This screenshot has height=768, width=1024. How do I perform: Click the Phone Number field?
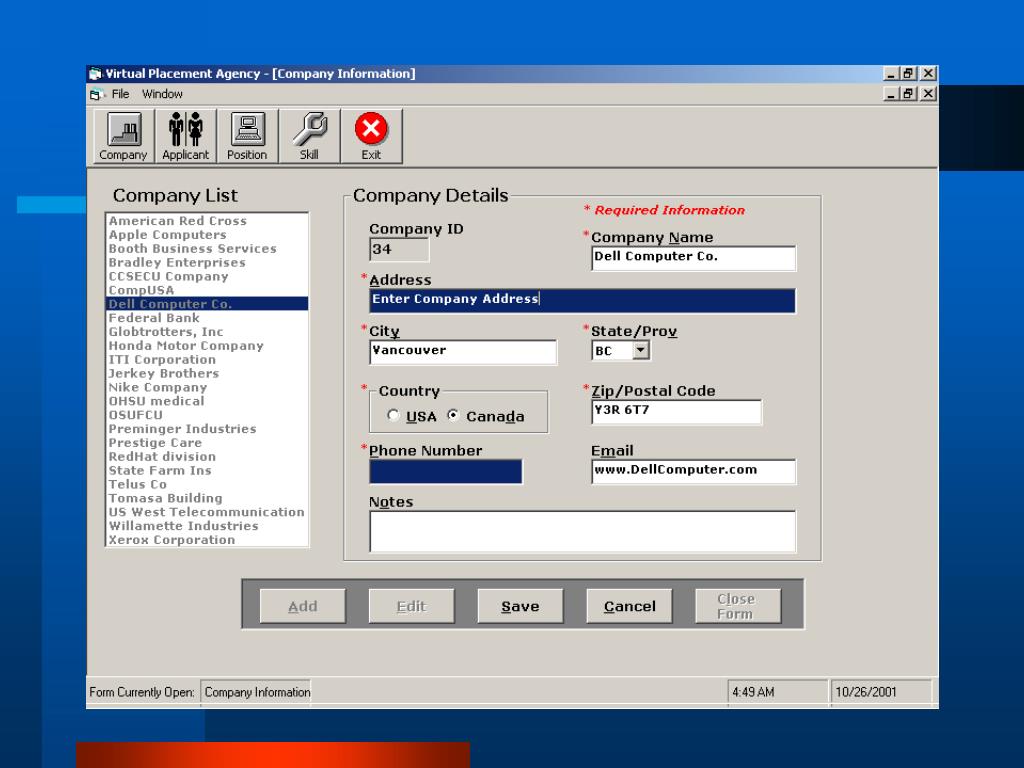(446, 472)
